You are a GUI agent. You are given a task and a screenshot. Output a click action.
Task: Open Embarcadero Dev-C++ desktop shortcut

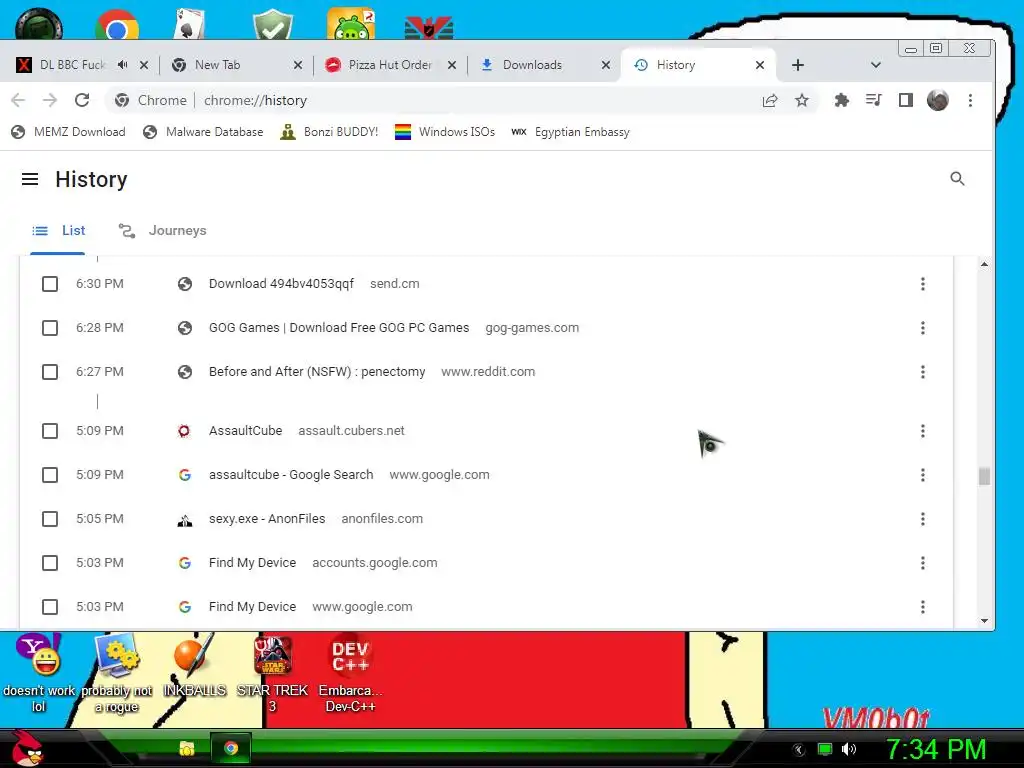tap(350, 674)
